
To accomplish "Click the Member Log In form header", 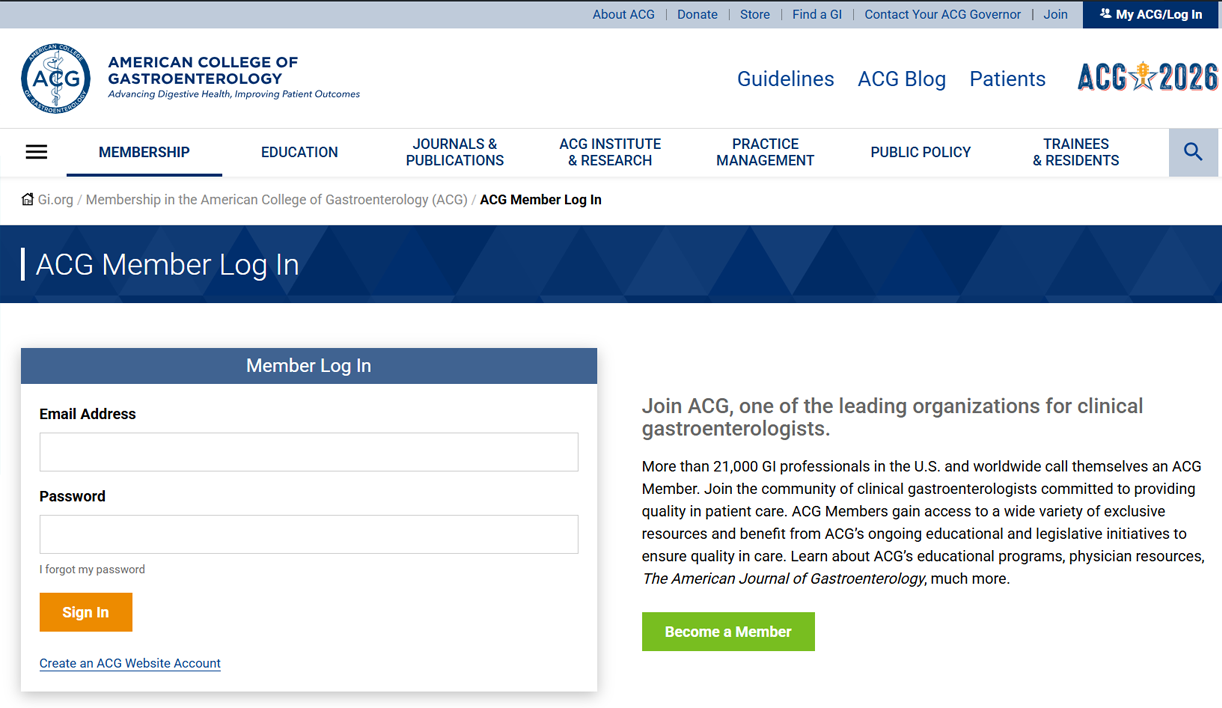I will [x=309, y=366].
